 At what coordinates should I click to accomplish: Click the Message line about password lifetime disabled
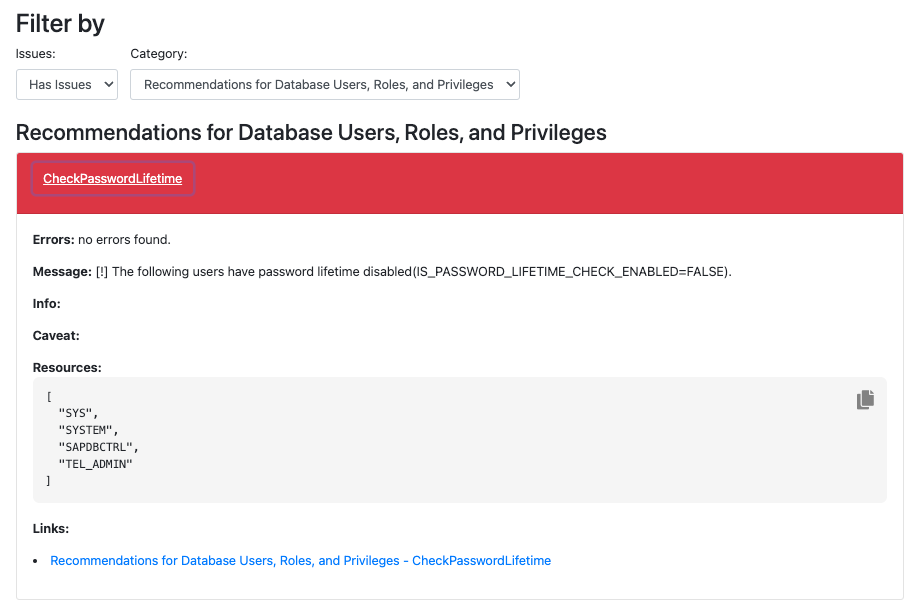[380, 271]
